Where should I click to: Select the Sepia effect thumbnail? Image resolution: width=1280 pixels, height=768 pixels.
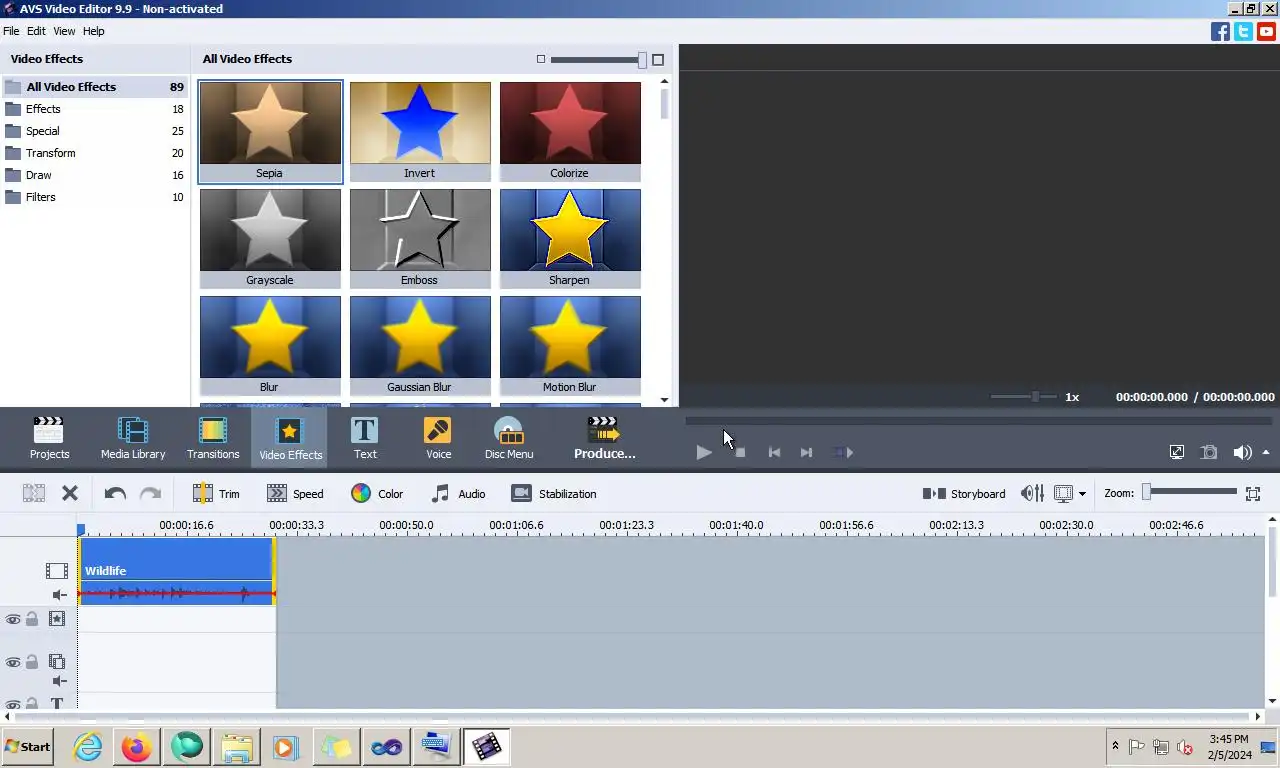tap(270, 132)
